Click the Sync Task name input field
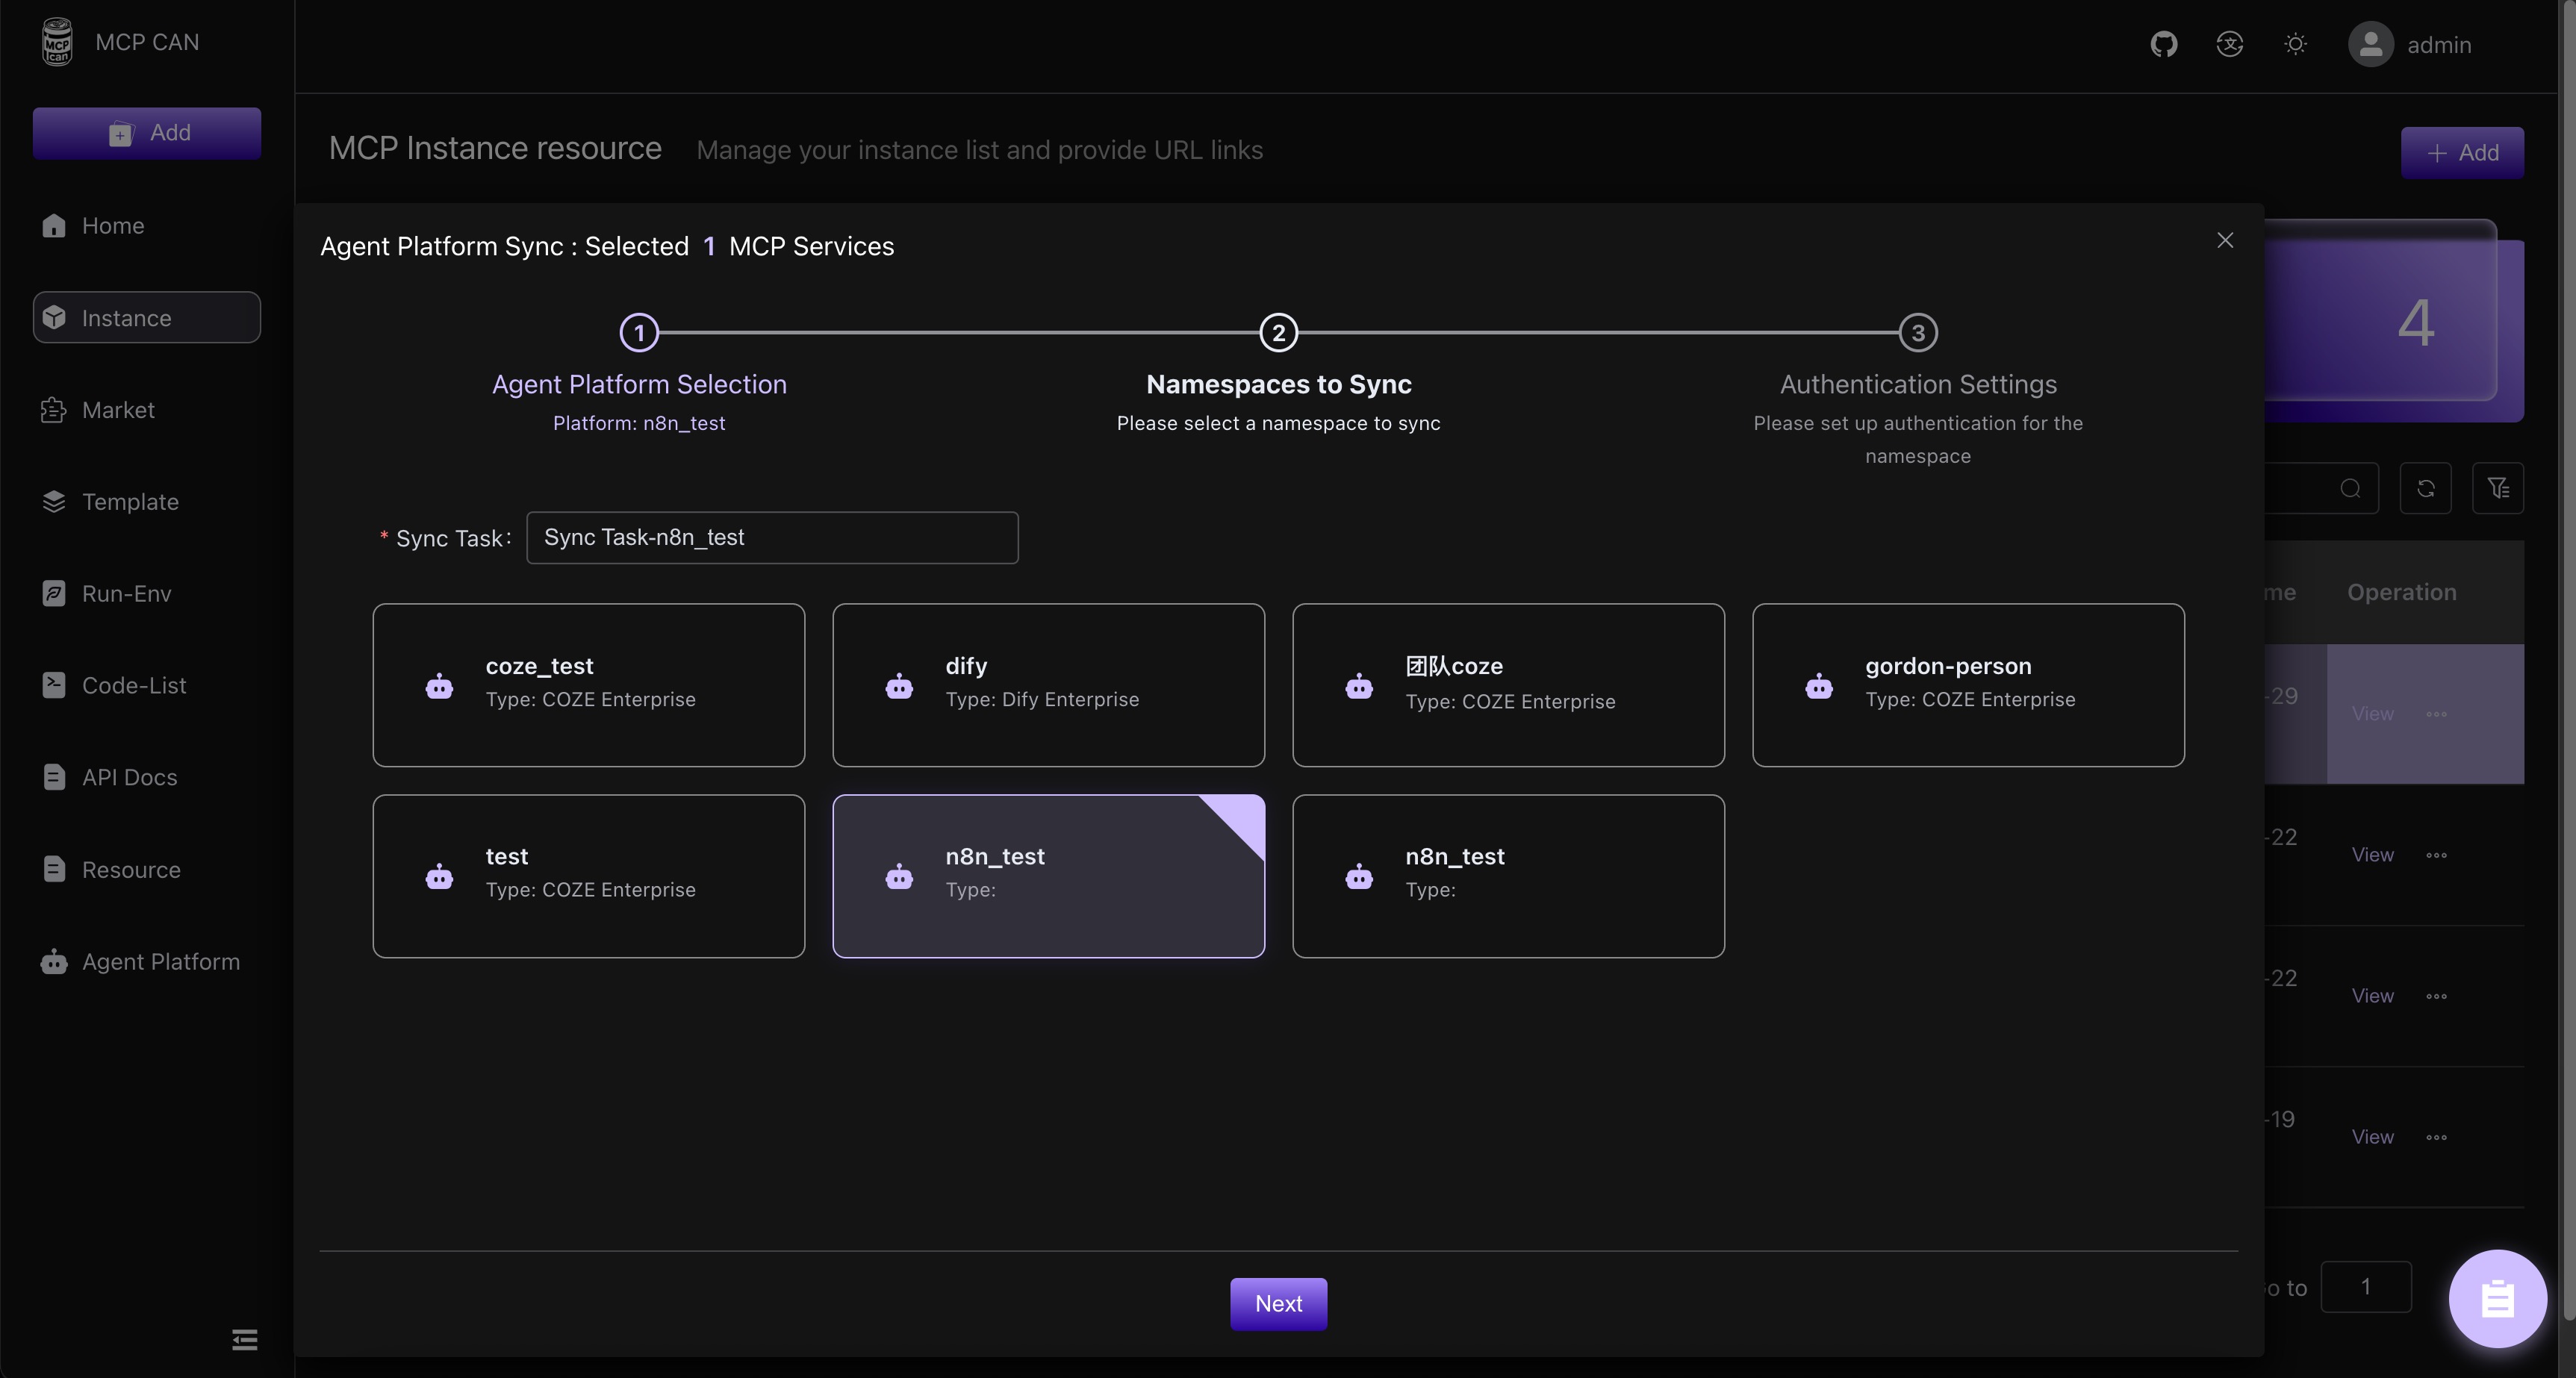The image size is (2576, 1378). [x=772, y=538]
